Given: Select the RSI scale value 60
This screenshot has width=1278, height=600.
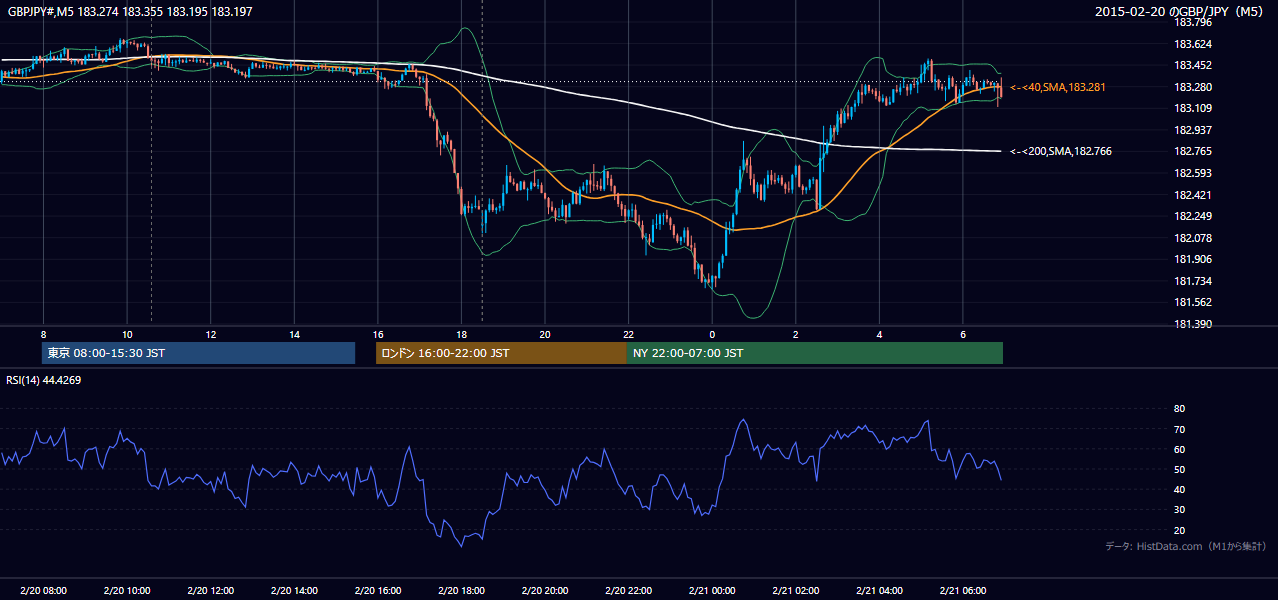Looking at the screenshot, I should click(x=1180, y=449).
